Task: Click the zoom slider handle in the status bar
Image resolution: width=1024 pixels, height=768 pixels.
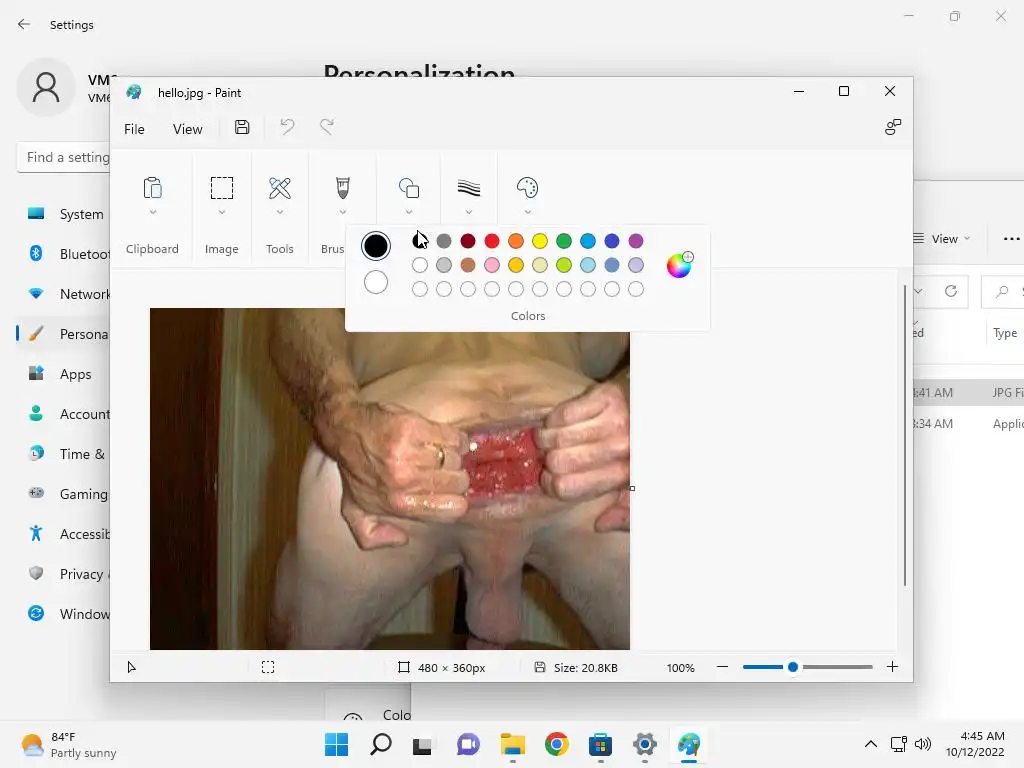Action: (793, 667)
